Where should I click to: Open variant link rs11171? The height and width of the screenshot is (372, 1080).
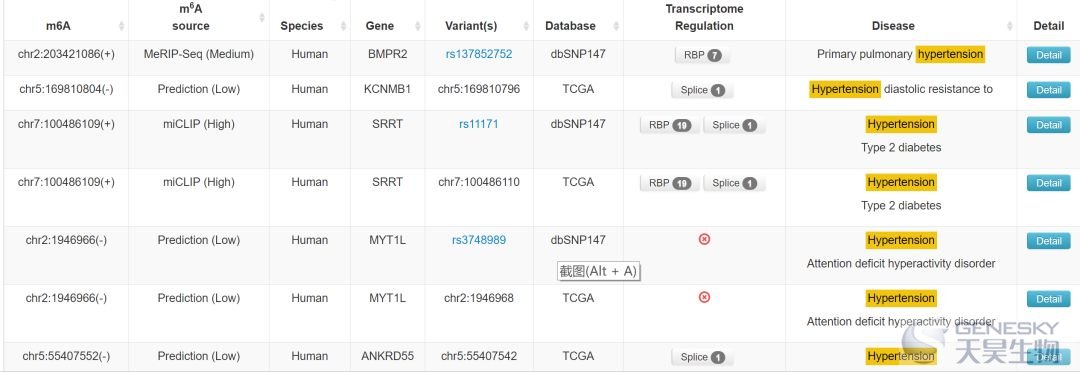[x=479, y=124]
